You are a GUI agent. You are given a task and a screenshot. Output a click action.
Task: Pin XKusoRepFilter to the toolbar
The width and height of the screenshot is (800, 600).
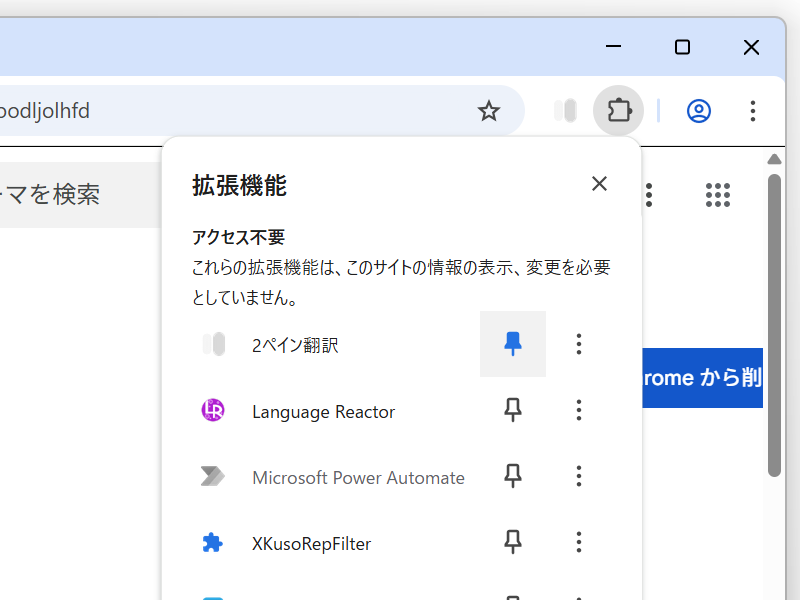point(512,543)
